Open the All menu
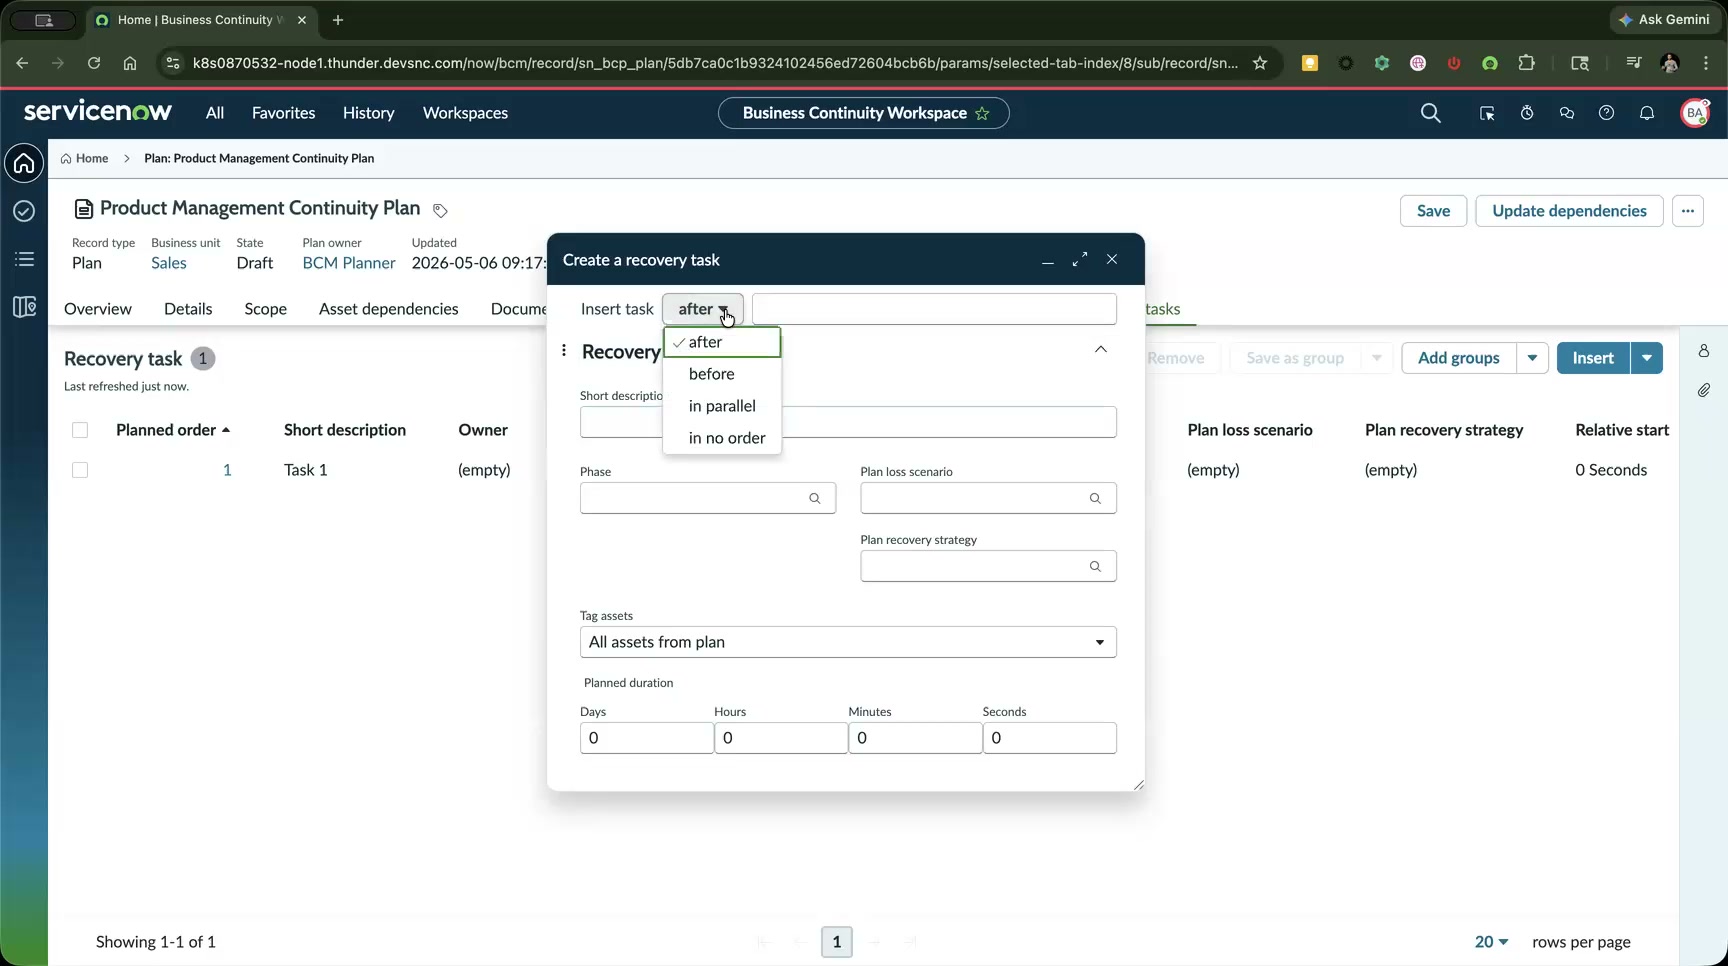 (x=215, y=113)
